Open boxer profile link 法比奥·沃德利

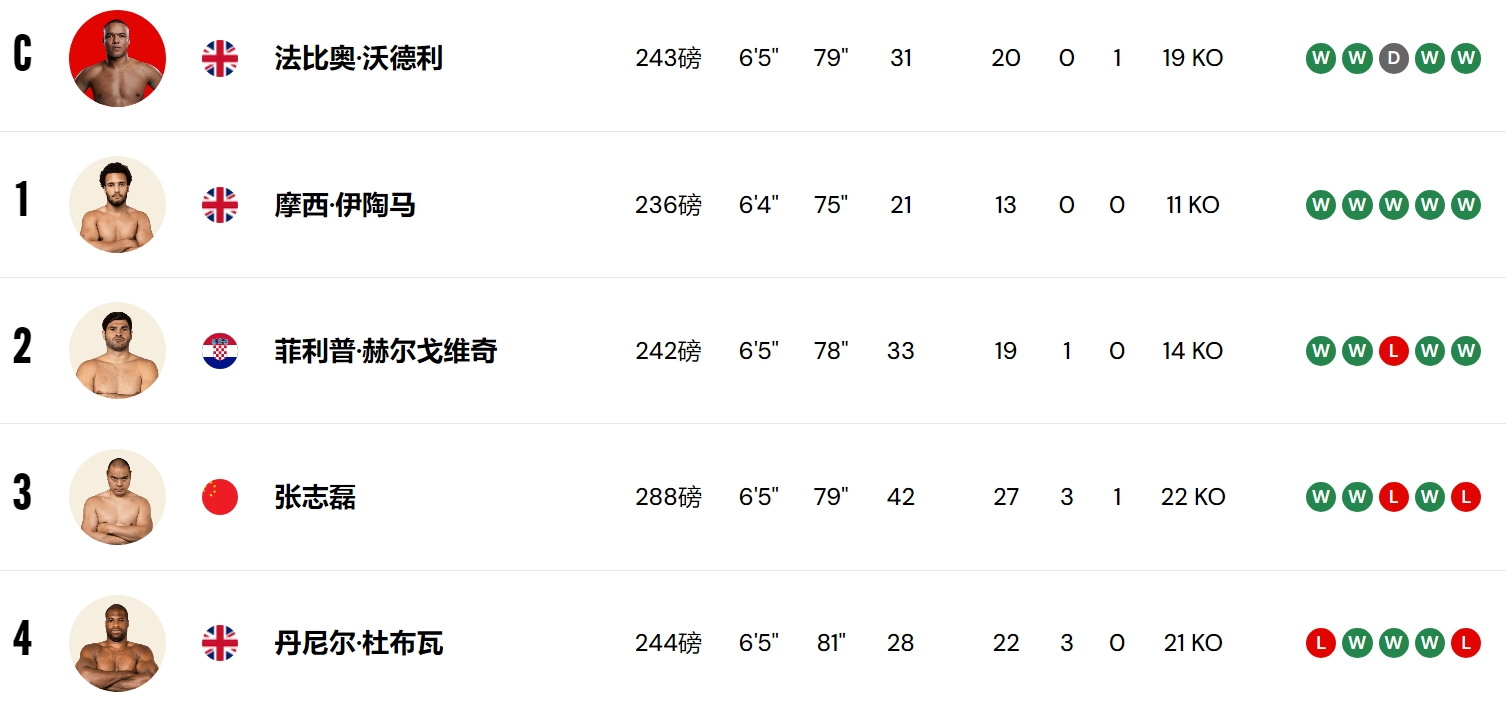tap(358, 59)
